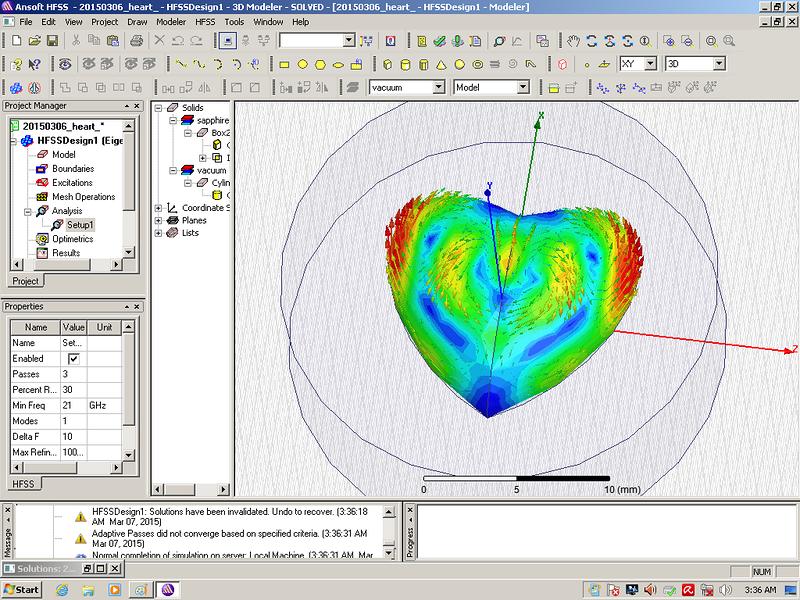Click the Print toolbar icon
Viewport: 800px width, 600px height.
[137, 41]
